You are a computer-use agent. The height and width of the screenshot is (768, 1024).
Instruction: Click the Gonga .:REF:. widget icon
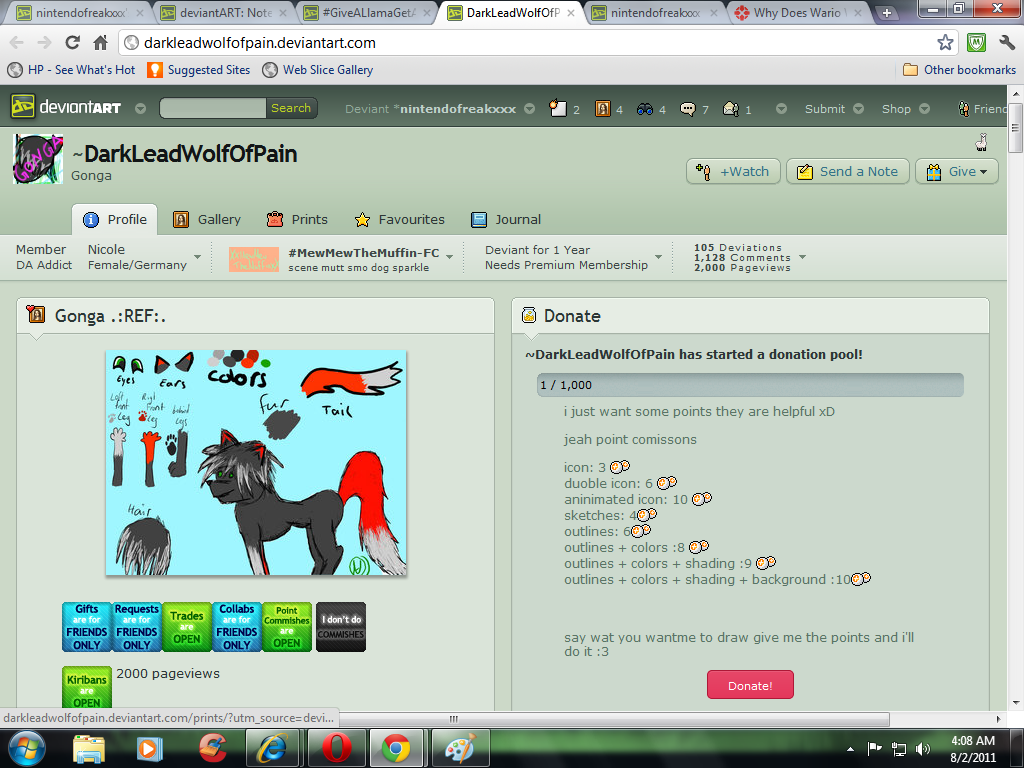point(35,314)
